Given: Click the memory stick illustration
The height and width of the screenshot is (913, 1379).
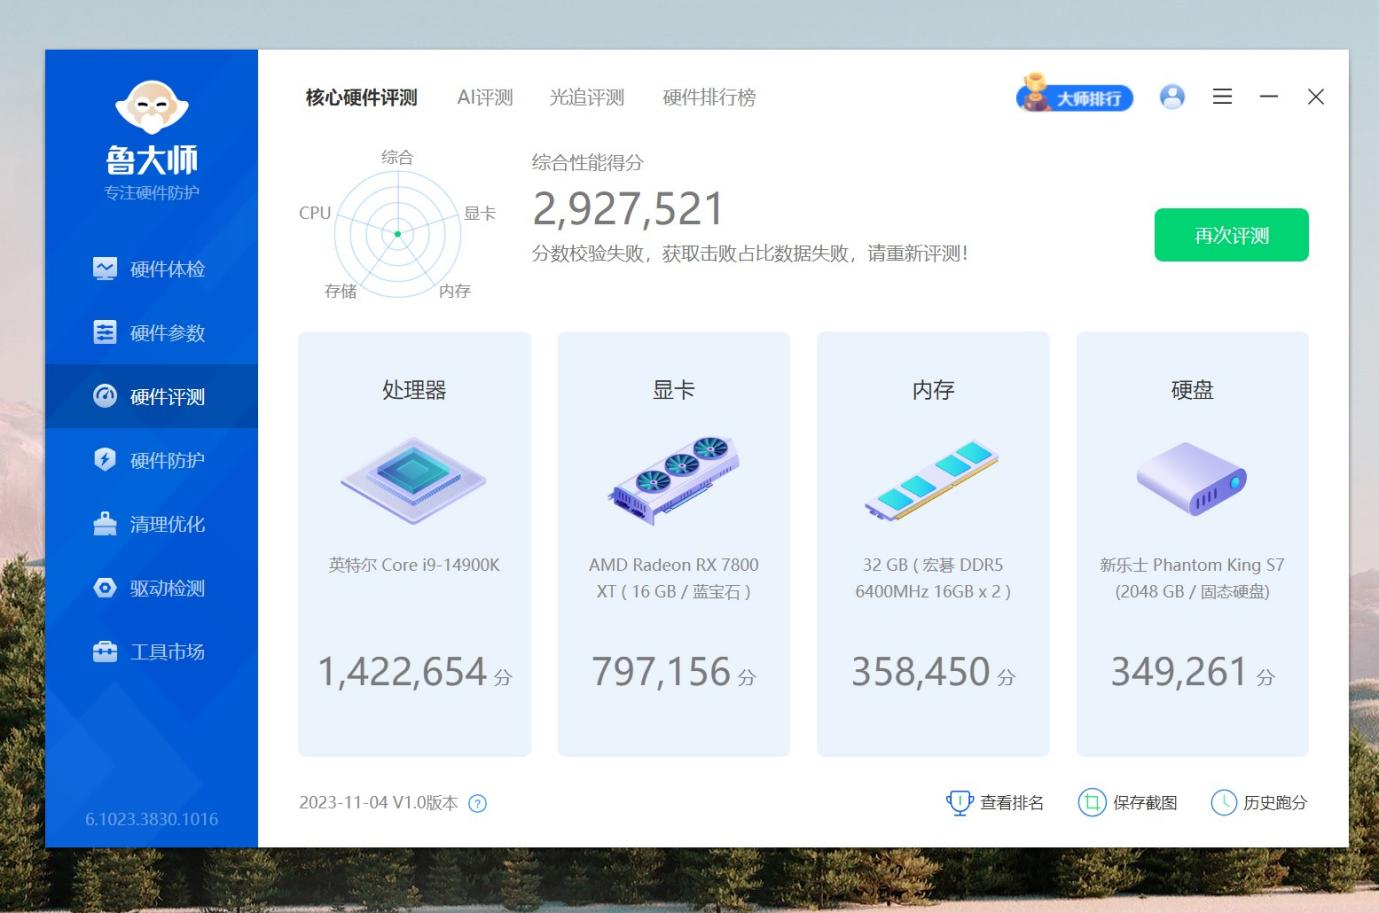Looking at the screenshot, I should tap(932, 480).
